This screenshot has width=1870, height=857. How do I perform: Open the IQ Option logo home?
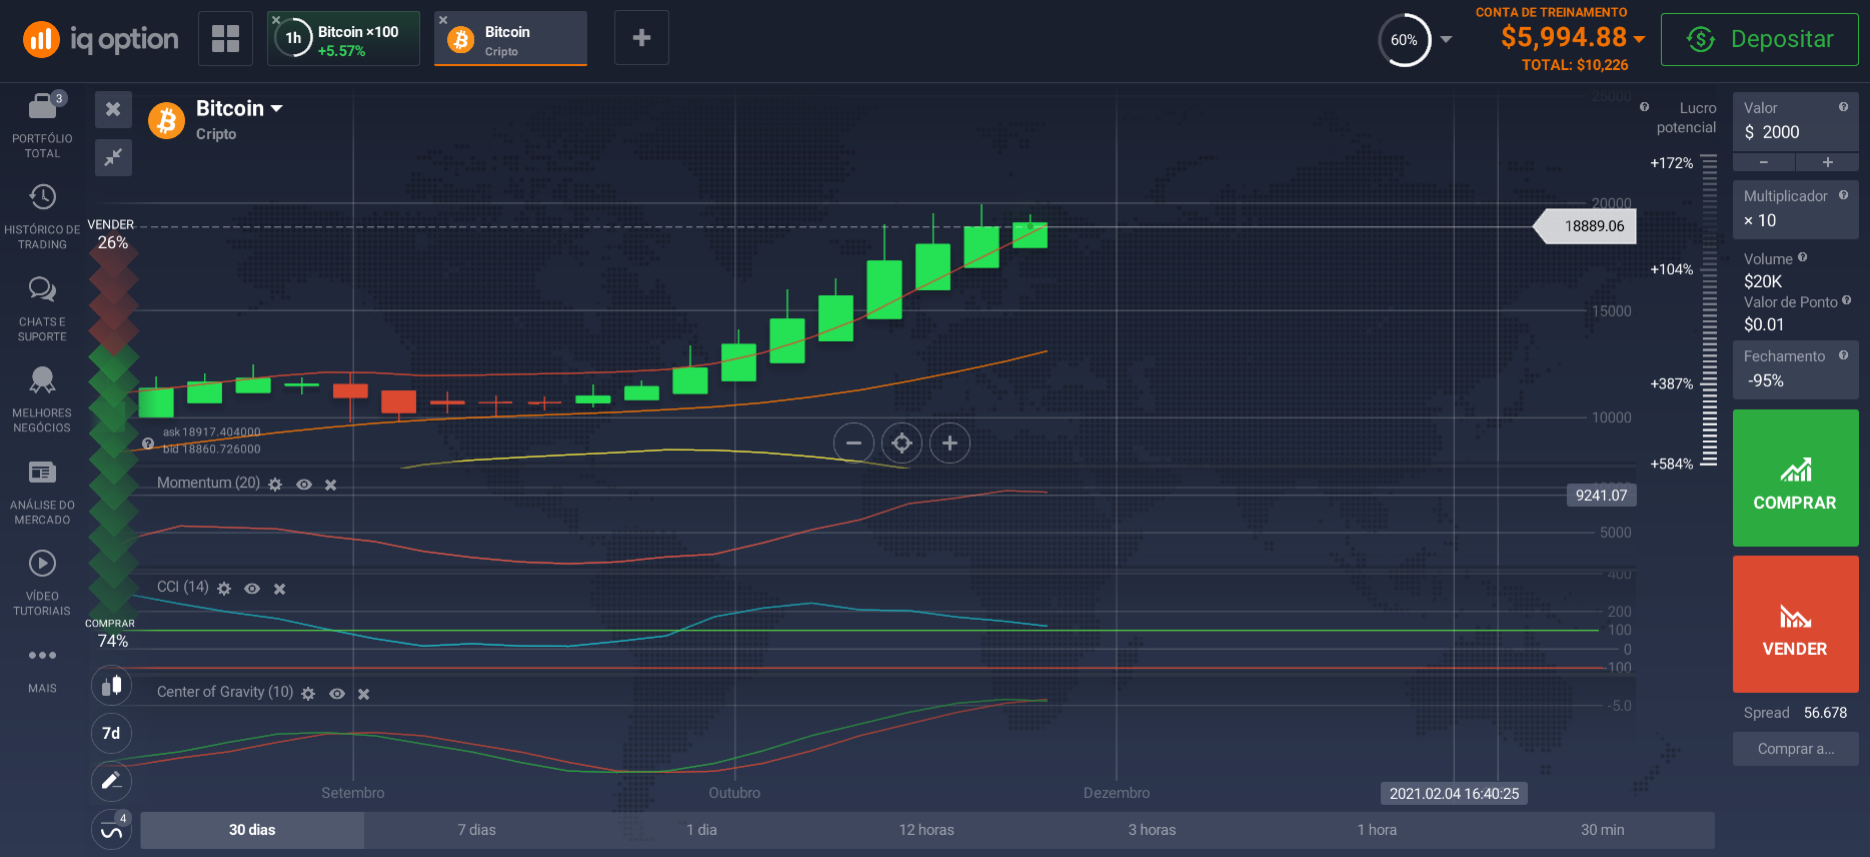point(100,39)
